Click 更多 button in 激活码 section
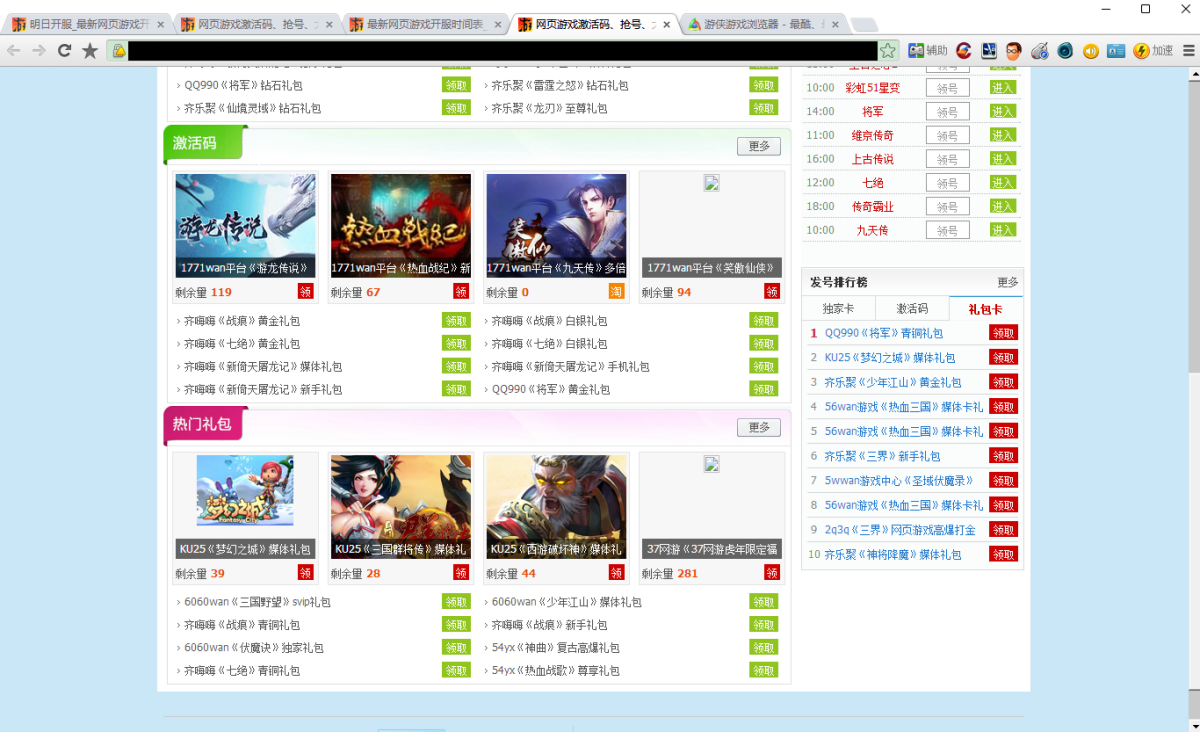The image size is (1200, 732). [x=758, y=146]
